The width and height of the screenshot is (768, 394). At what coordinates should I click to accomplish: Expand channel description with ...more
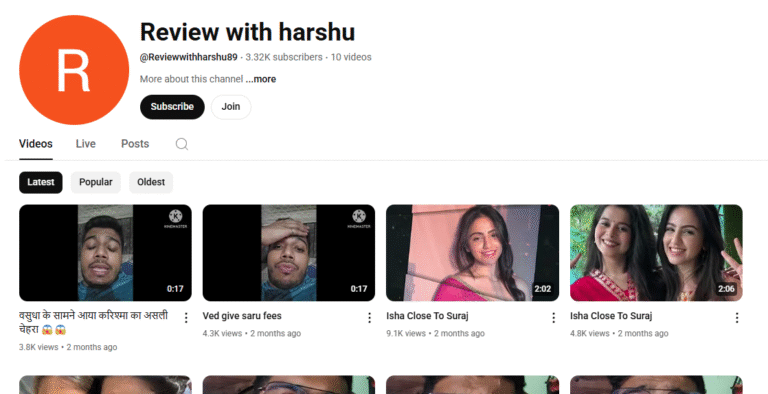[x=261, y=79]
